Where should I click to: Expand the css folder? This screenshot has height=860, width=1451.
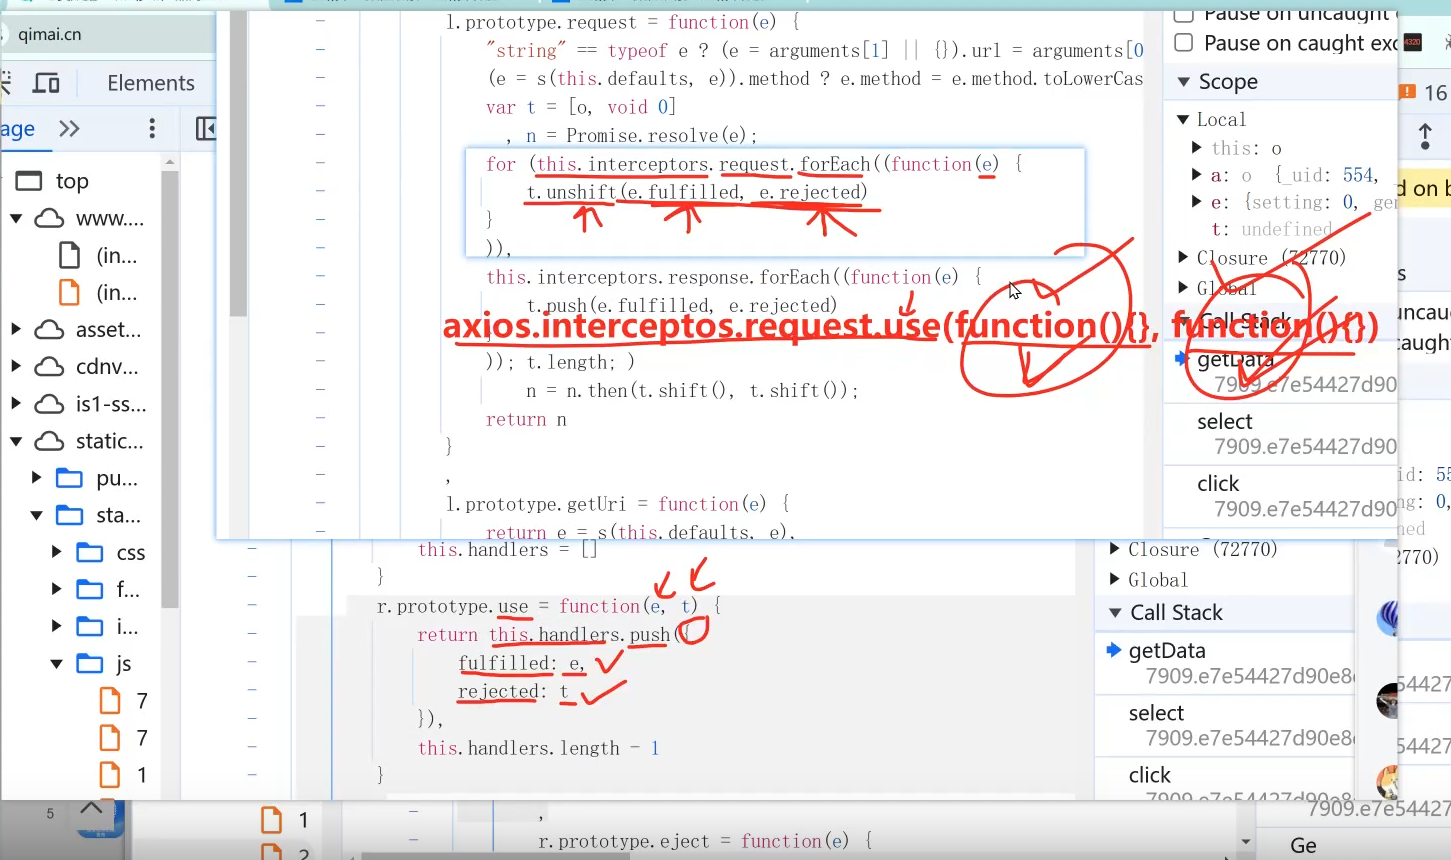[x=56, y=552]
